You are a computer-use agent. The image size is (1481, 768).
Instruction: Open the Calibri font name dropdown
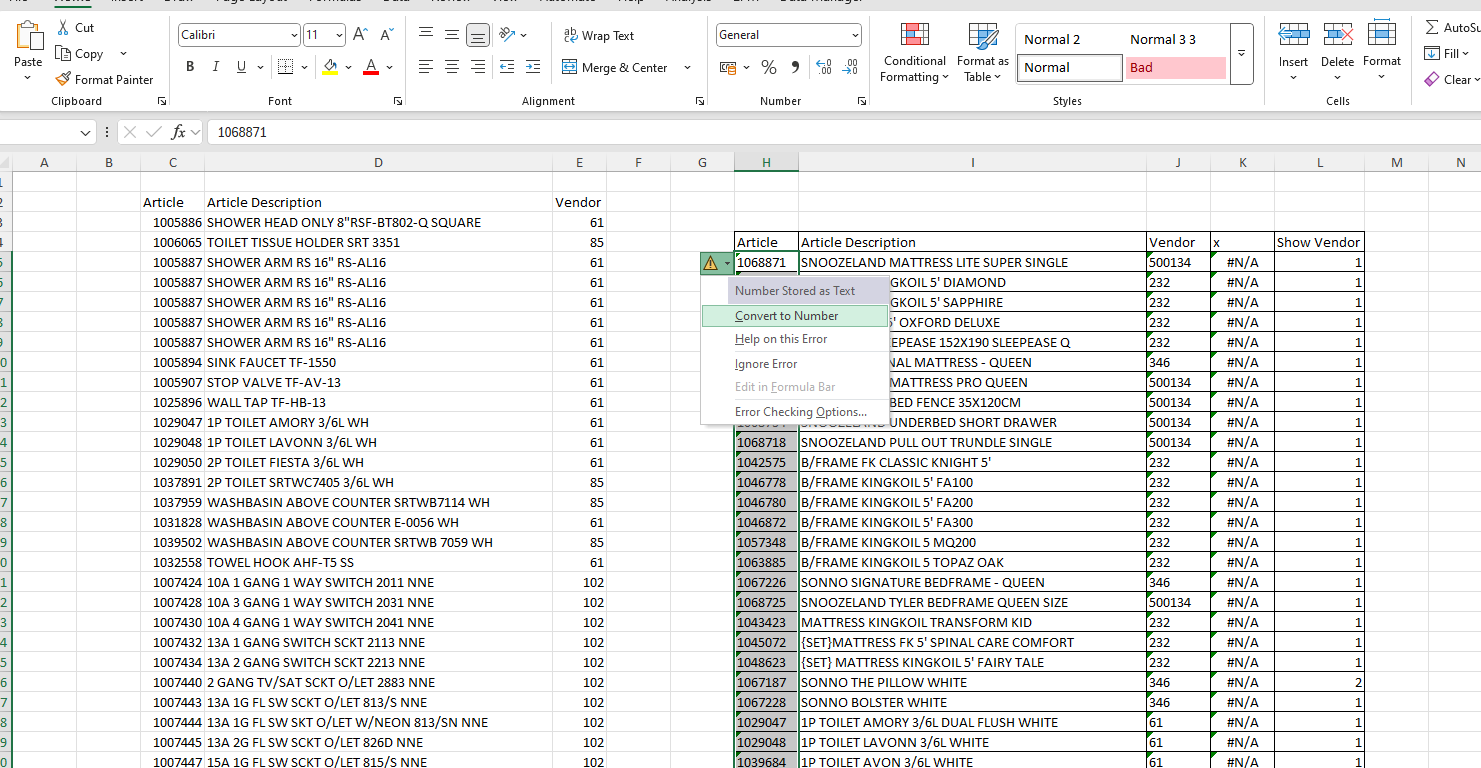point(294,35)
